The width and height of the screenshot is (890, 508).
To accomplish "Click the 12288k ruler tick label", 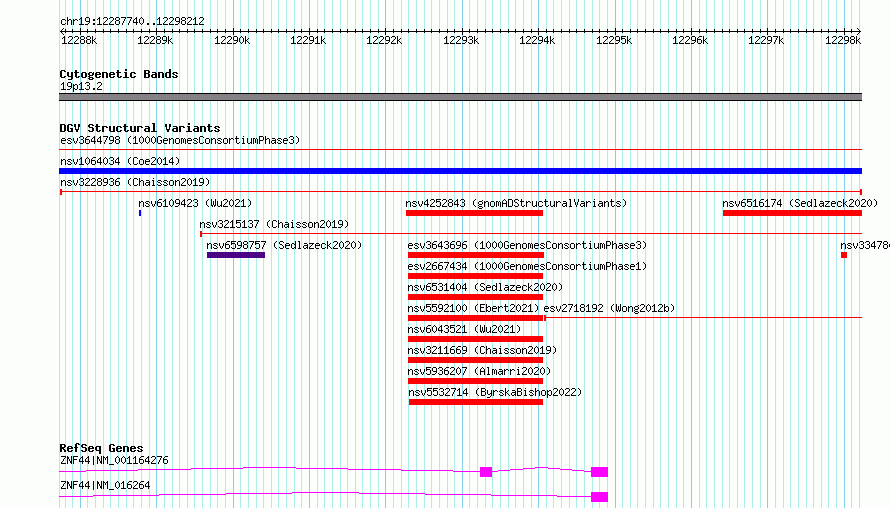I will point(79,40).
